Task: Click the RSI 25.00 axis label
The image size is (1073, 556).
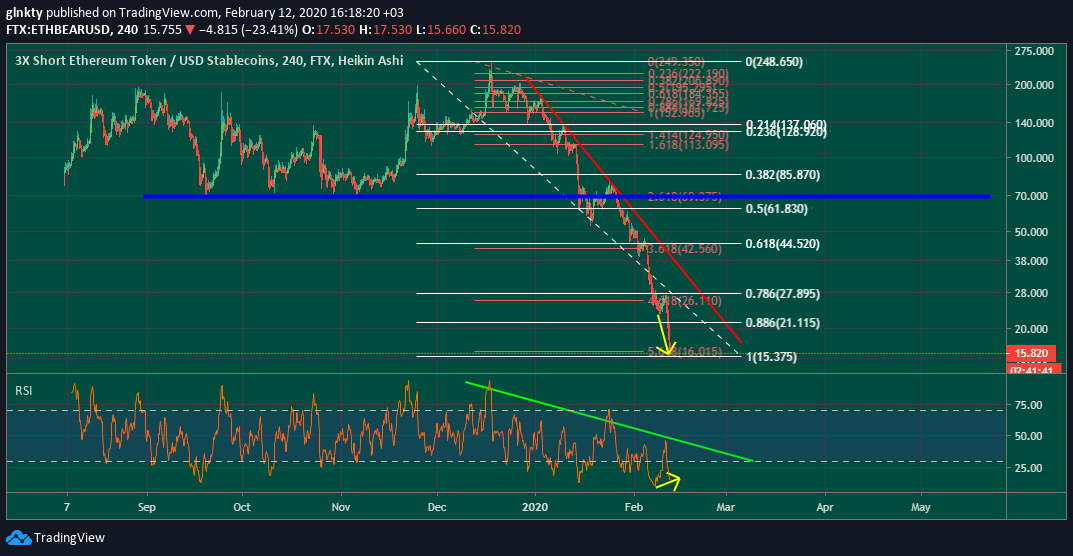Action: pyautogui.click(x=1031, y=468)
